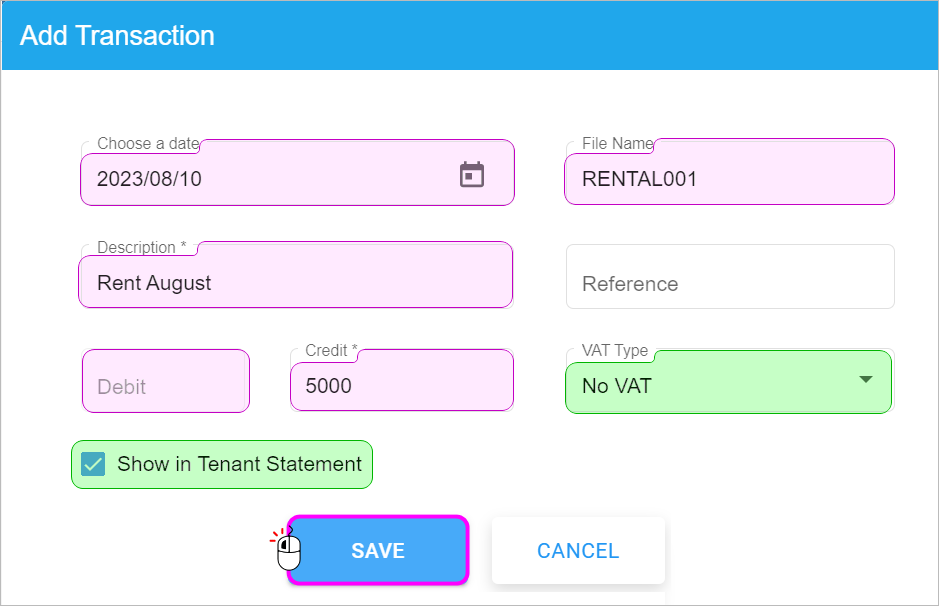Click the Credit * field label
The height and width of the screenshot is (606, 939).
[x=331, y=351]
